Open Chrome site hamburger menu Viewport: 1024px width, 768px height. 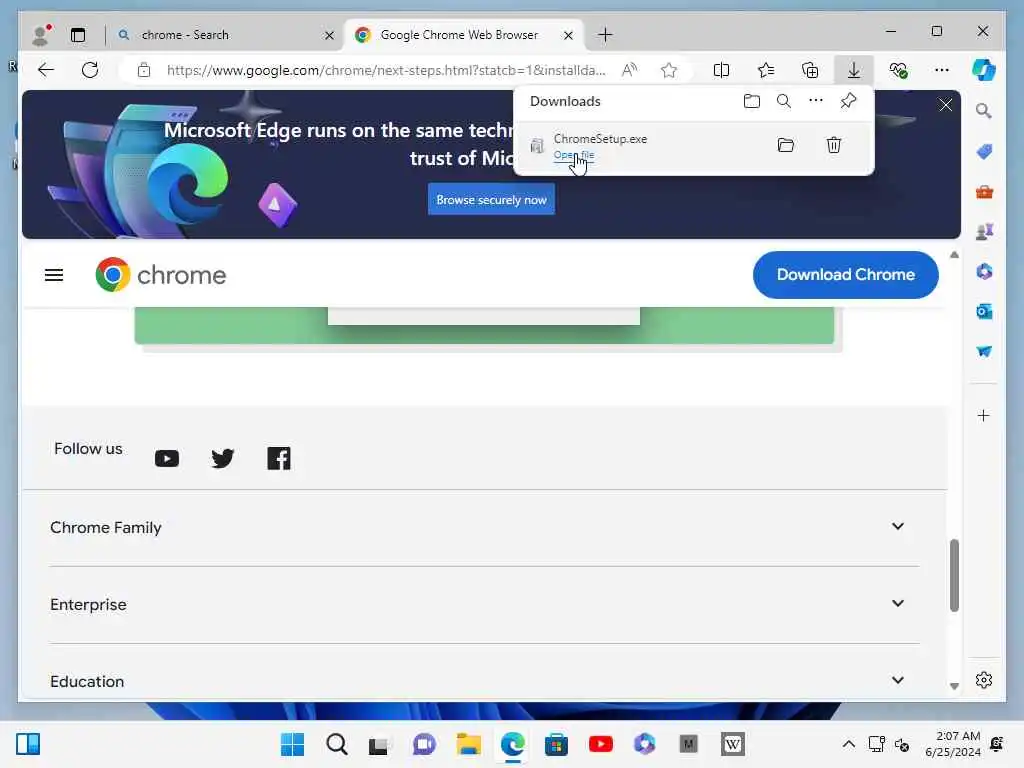[54, 275]
